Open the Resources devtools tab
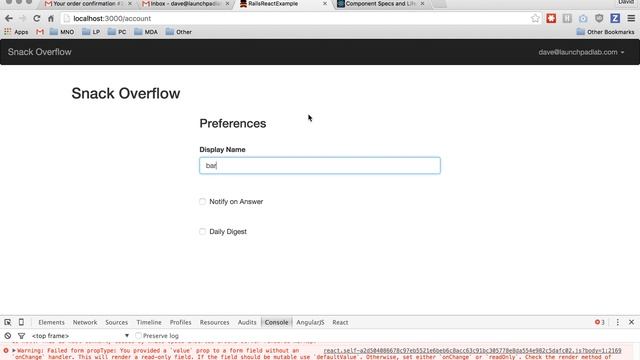Image resolution: width=640 pixels, height=360 pixels. 214,322
